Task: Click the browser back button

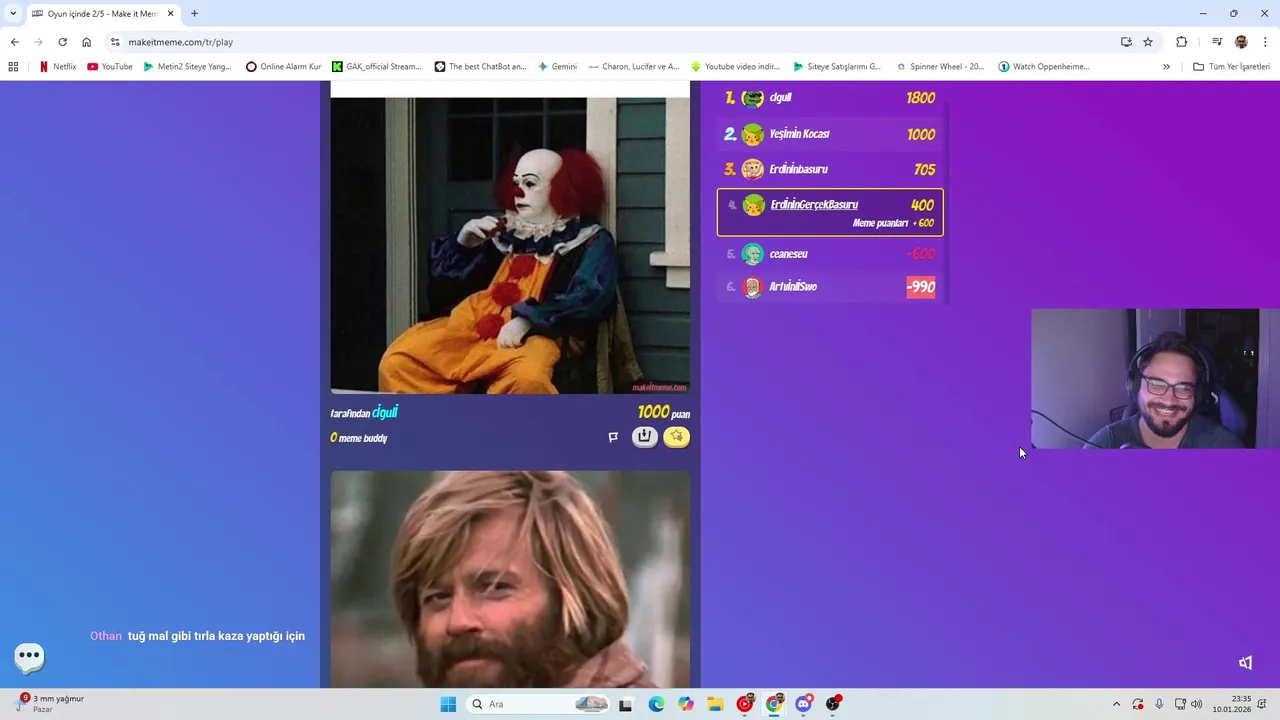Action: click(14, 42)
